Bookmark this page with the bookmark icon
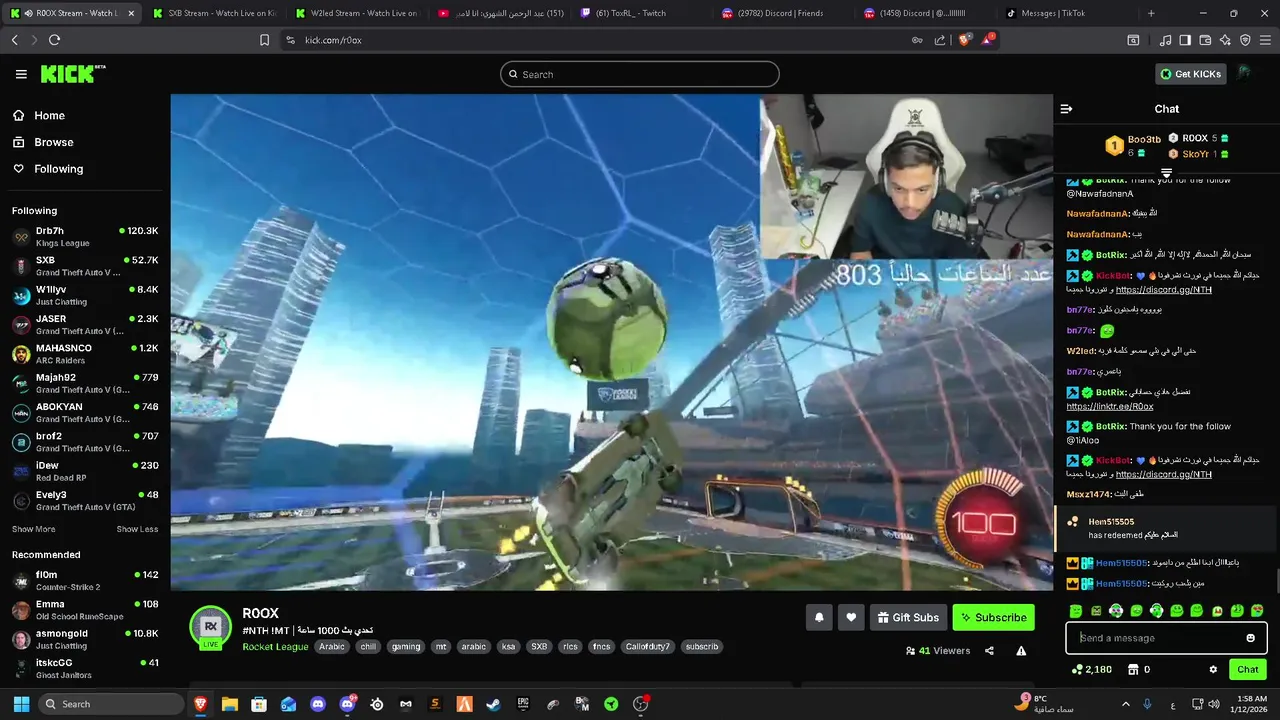 pyautogui.click(x=264, y=40)
